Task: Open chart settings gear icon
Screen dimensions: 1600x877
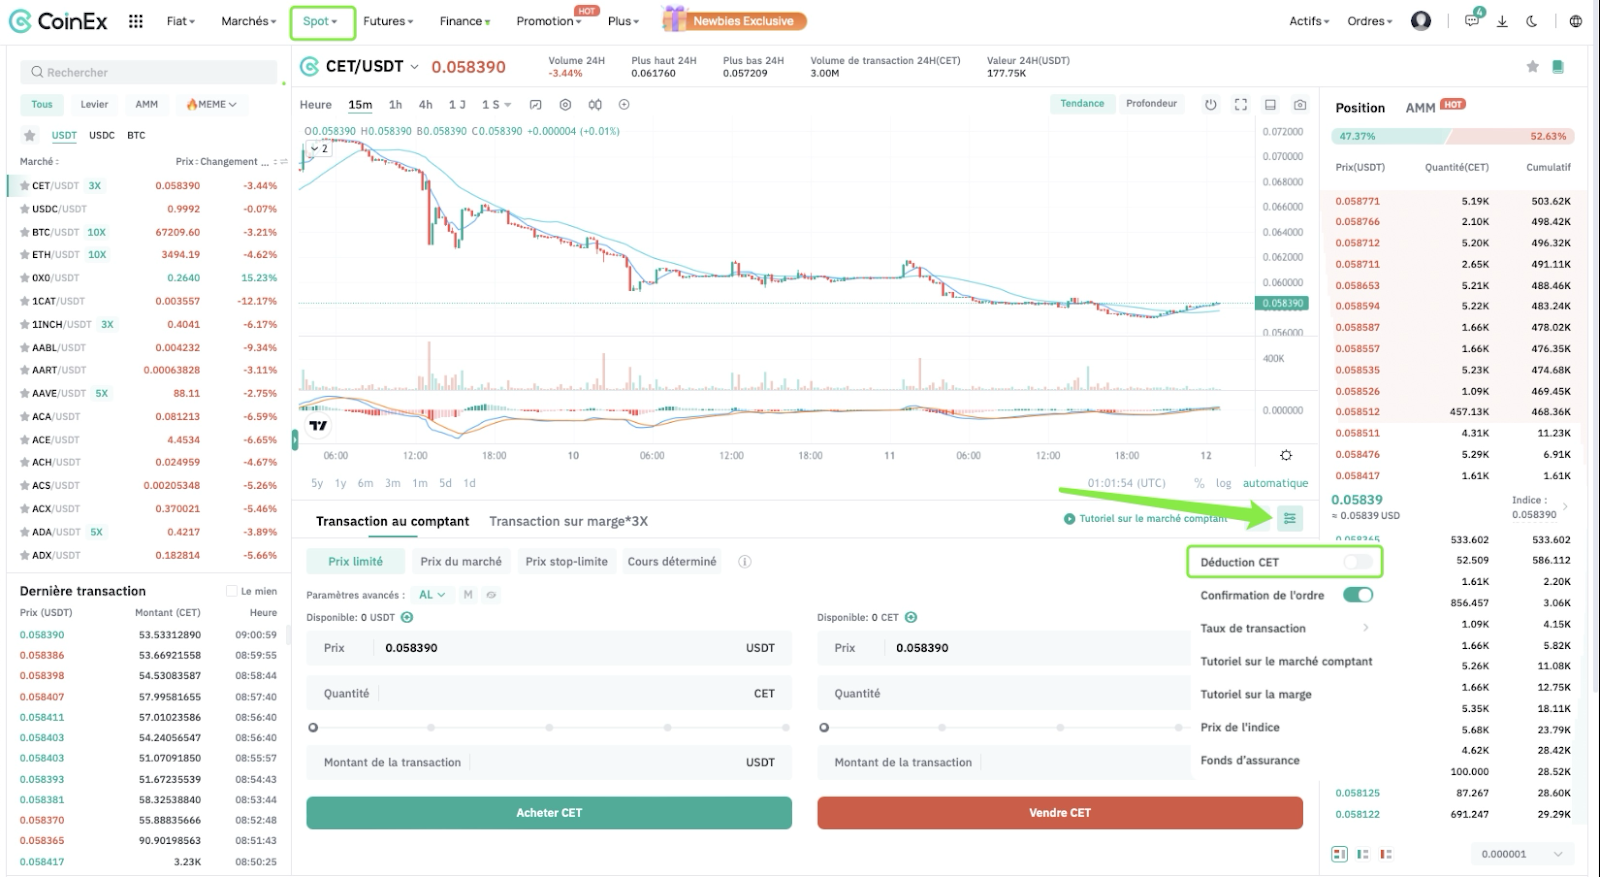Action: [x=565, y=105]
